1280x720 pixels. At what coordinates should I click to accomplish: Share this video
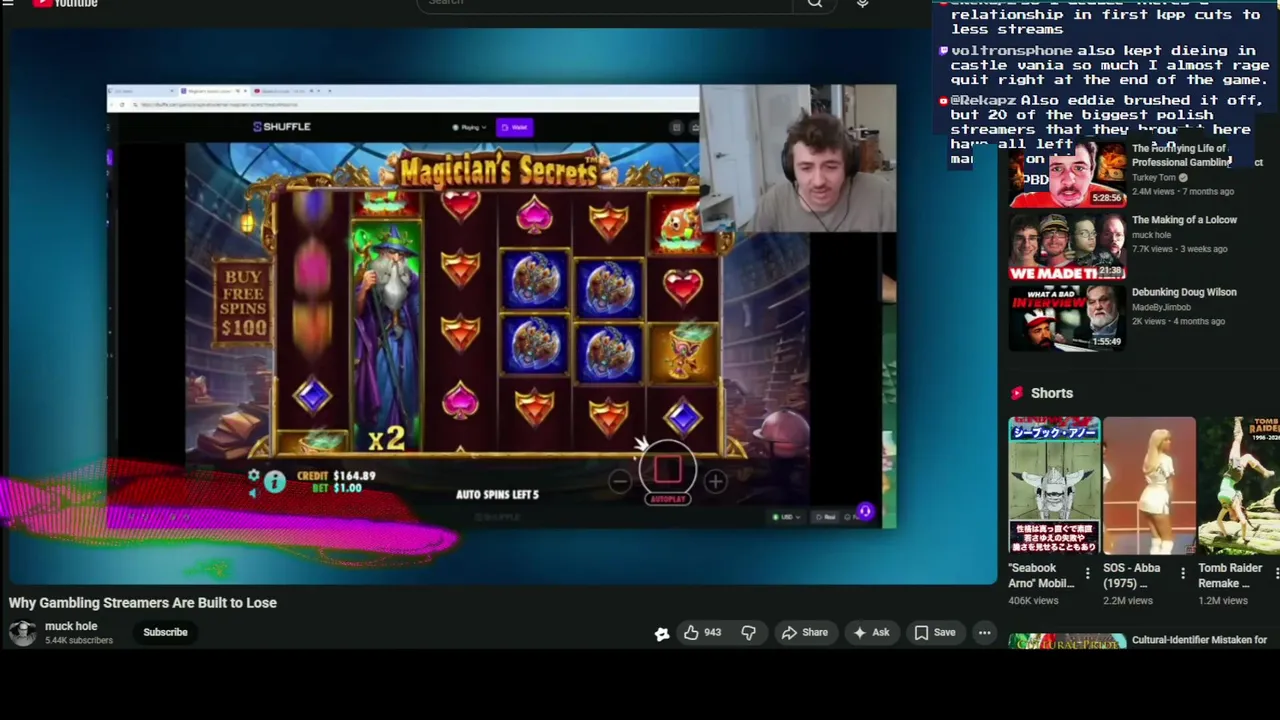point(804,632)
